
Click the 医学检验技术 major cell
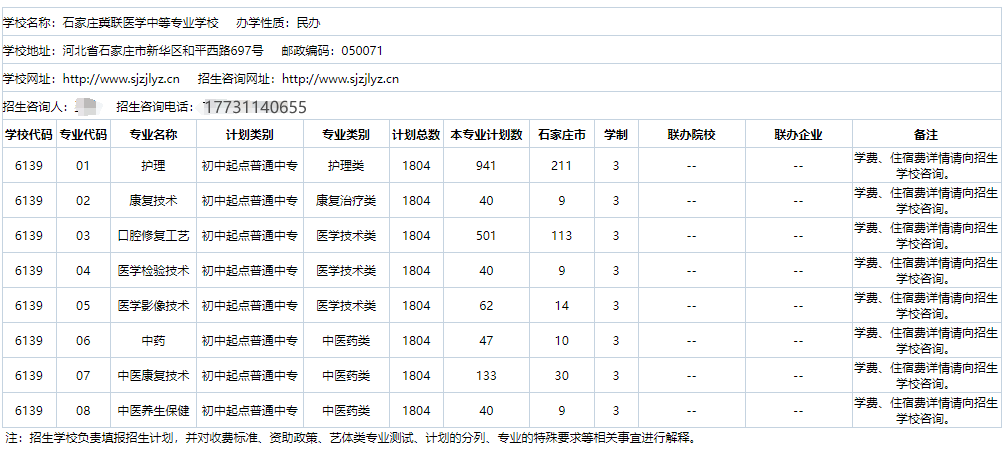[153, 271]
